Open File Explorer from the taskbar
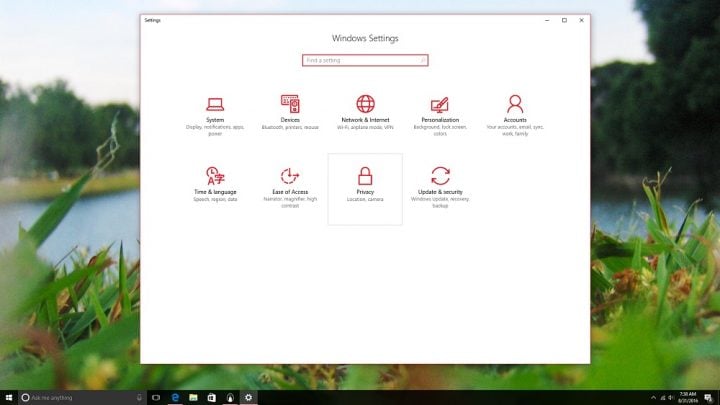This screenshot has width=720, height=405. (193, 397)
